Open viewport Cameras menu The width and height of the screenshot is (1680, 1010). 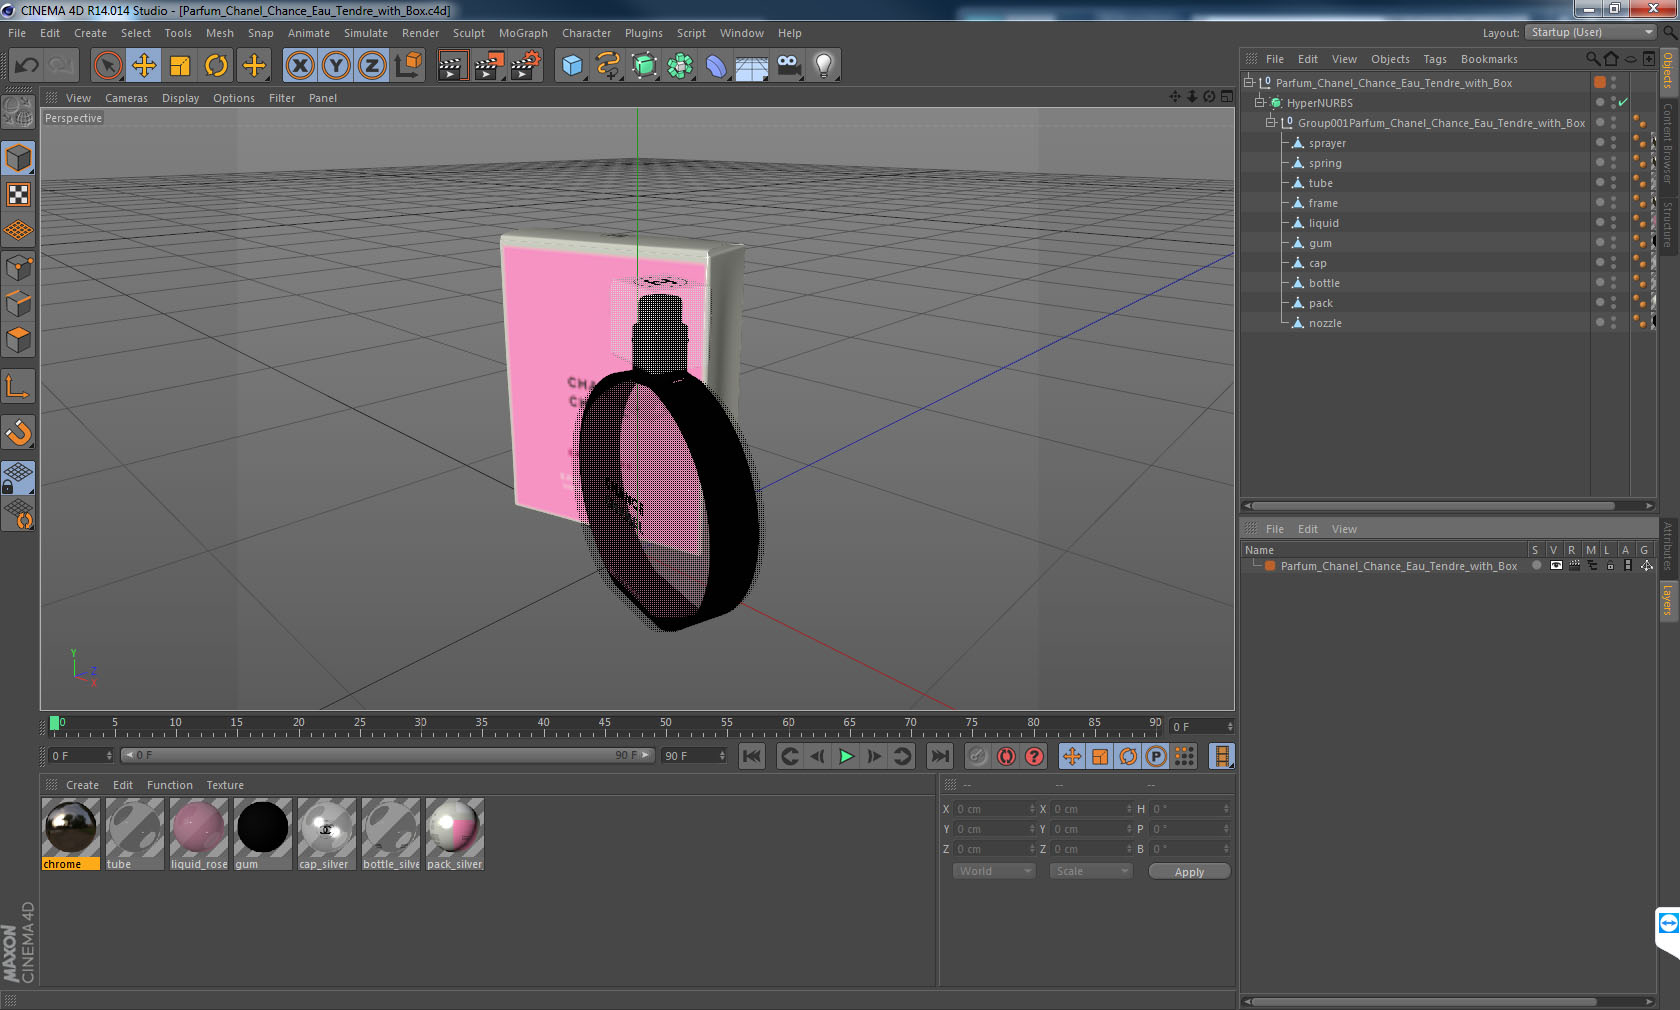pyautogui.click(x=126, y=98)
